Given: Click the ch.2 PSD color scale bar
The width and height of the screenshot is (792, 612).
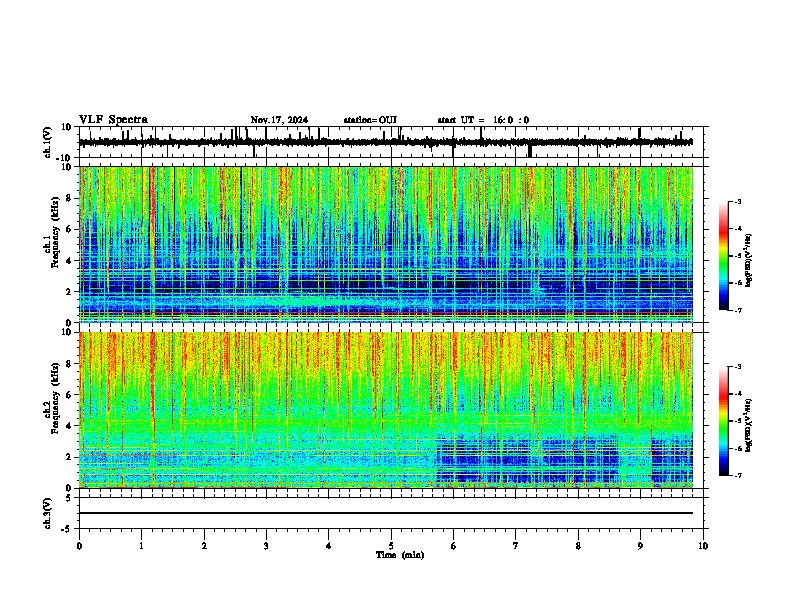Looking at the screenshot, I should click(723, 421).
